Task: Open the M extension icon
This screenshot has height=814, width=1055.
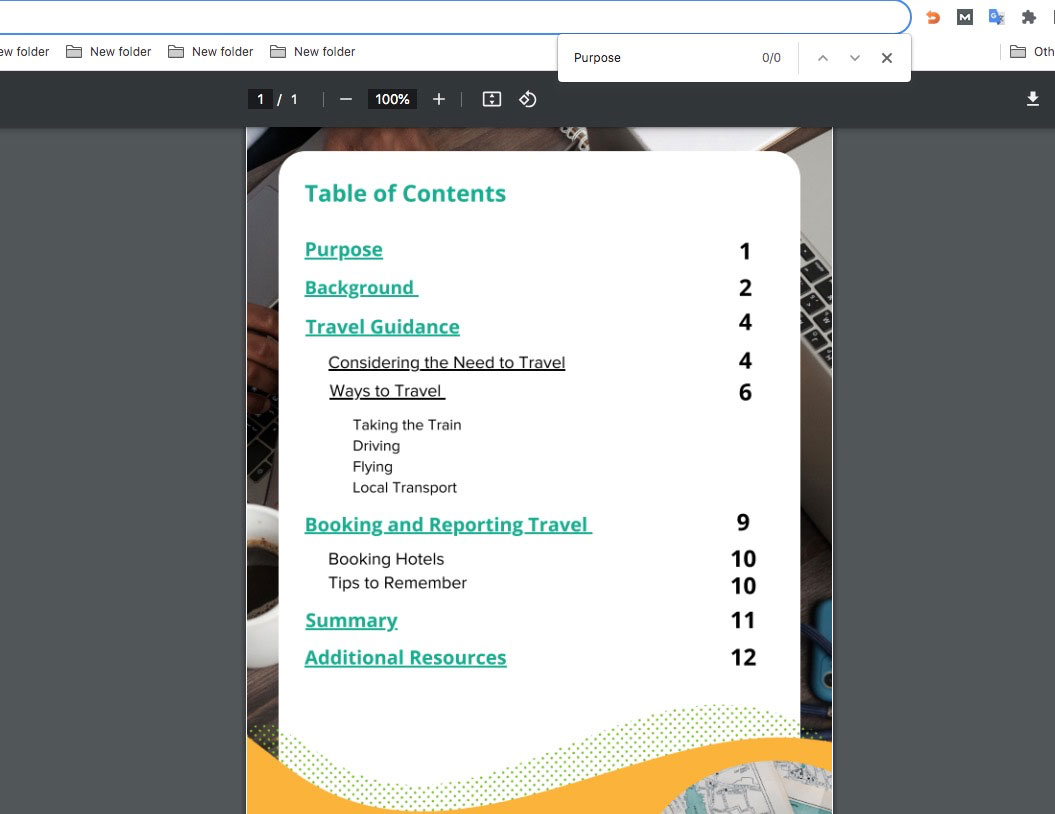Action: coord(965,17)
